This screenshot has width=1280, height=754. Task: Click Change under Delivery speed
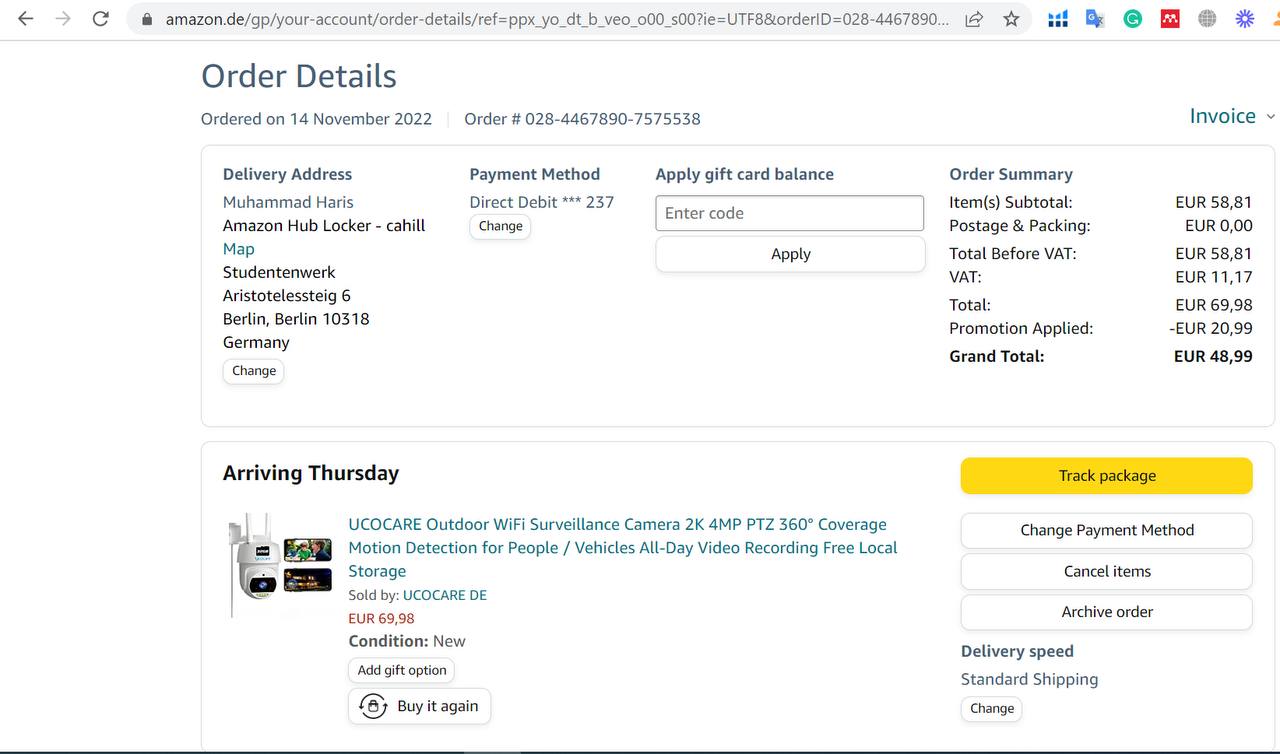(x=991, y=708)
